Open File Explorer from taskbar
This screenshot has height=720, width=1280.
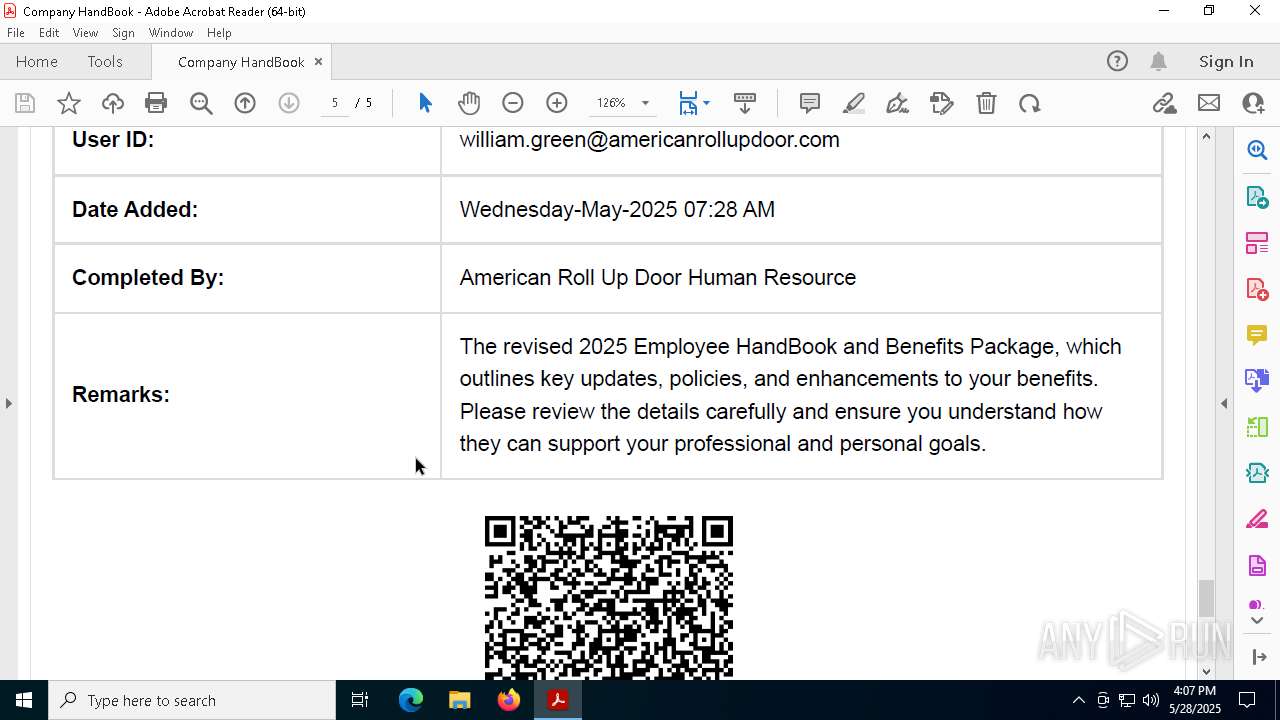[x=459, y=700]
